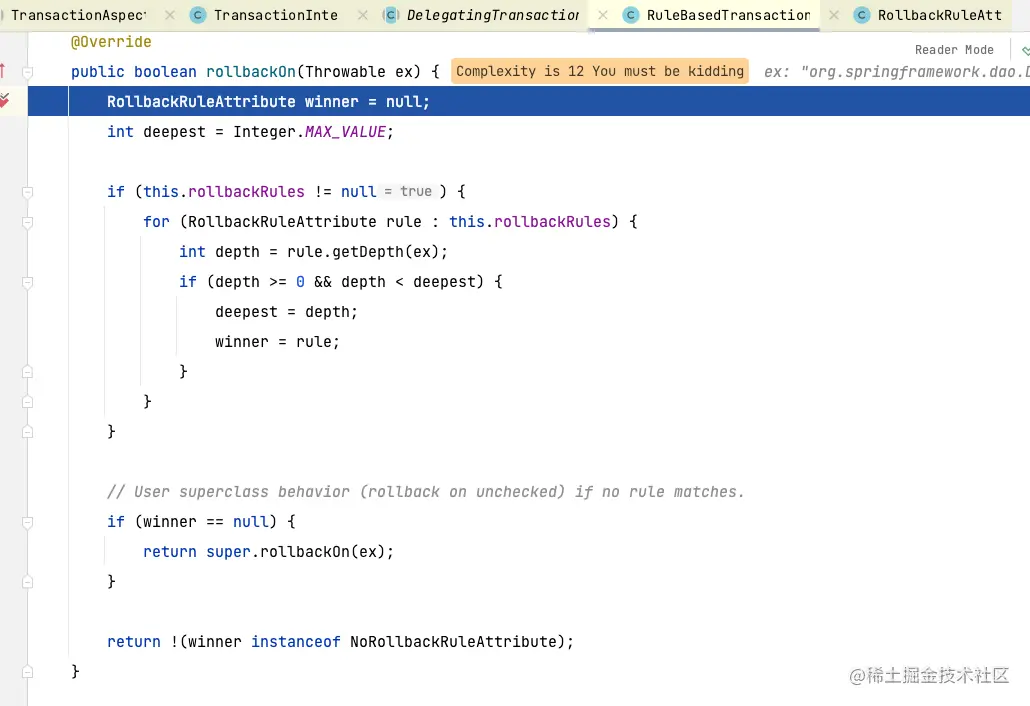Click the rollbackOn method name in declaration
Image resolution: width=1030 pixels, height=706 pixels.
click(251, 72)
